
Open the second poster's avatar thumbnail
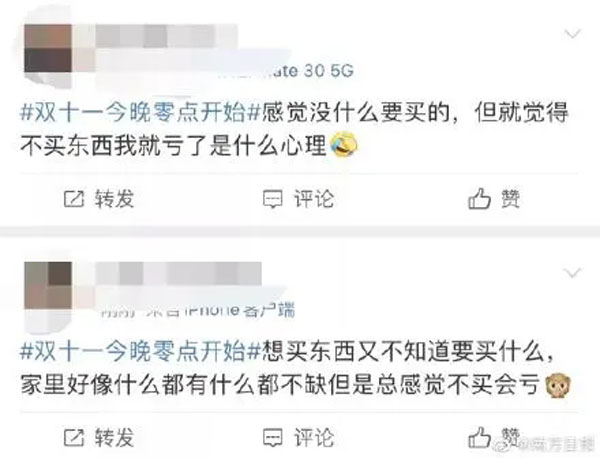pyautogui.click(x=48, y=285)
